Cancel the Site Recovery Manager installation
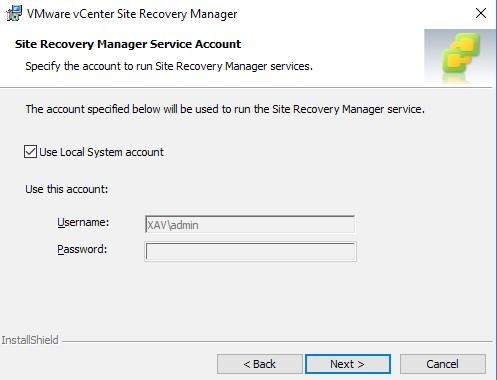The width and height of the screenshot is (497, 380). (x=443, y=364)
